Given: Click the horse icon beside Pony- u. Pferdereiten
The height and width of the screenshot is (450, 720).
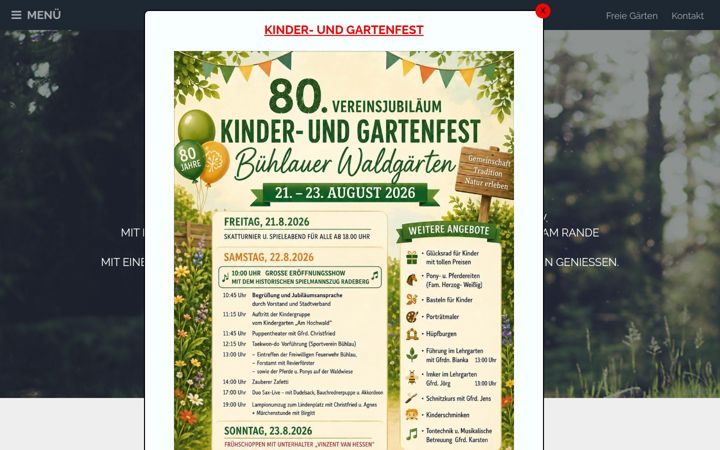Looking at the screenshot, I should click(x=411, y=279).
